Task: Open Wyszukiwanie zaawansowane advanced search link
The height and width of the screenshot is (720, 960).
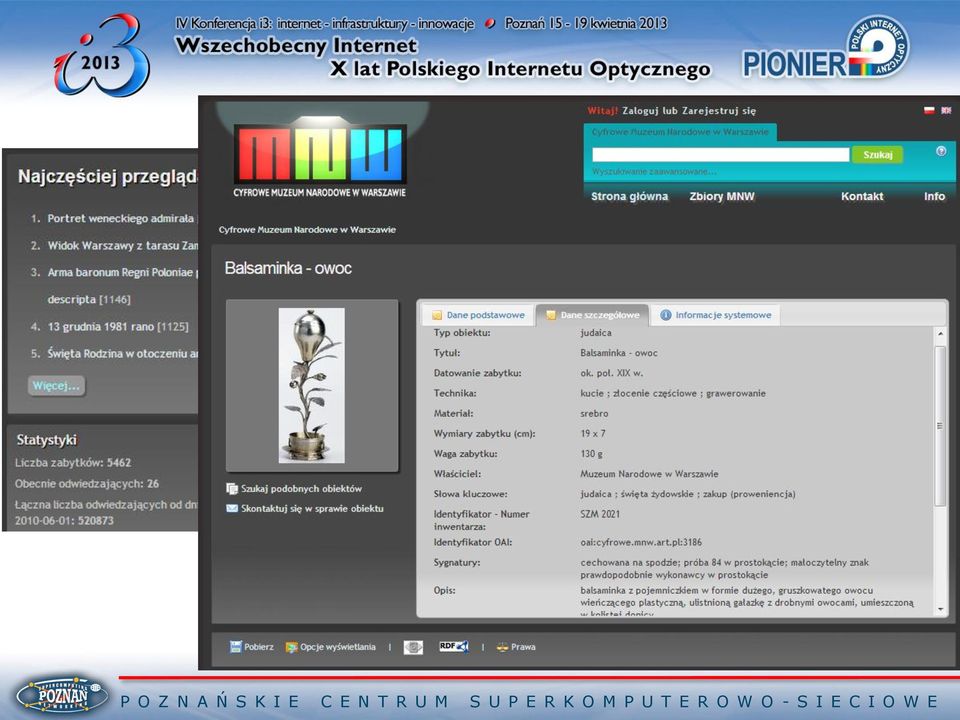Action: pyautogui.click(x=654, y=171)
